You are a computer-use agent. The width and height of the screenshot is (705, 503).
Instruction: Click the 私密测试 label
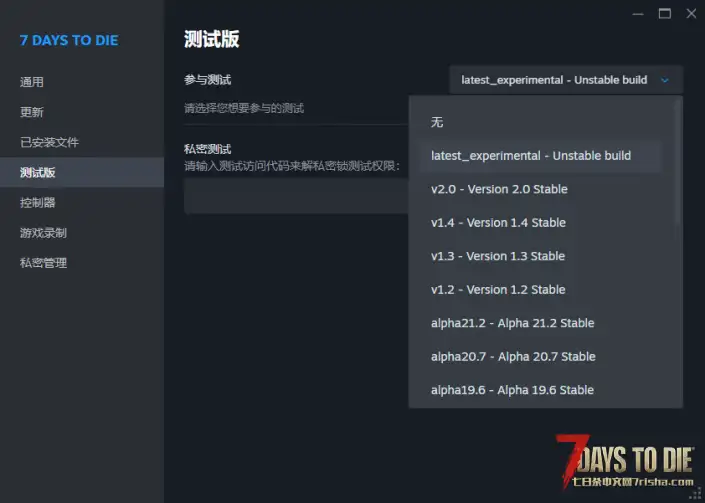(208, 149)
